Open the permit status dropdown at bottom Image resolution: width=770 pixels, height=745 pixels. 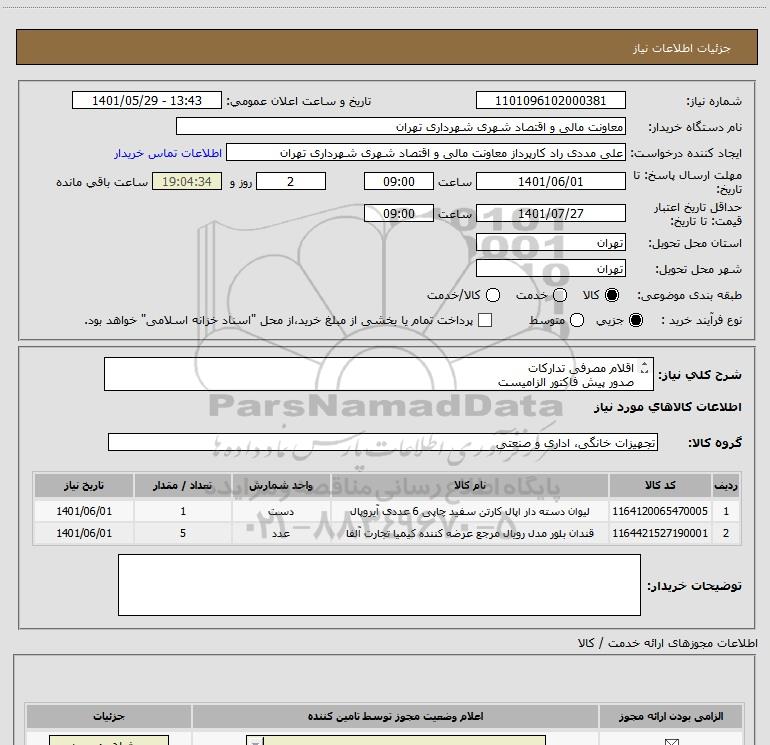coord(396,740)
